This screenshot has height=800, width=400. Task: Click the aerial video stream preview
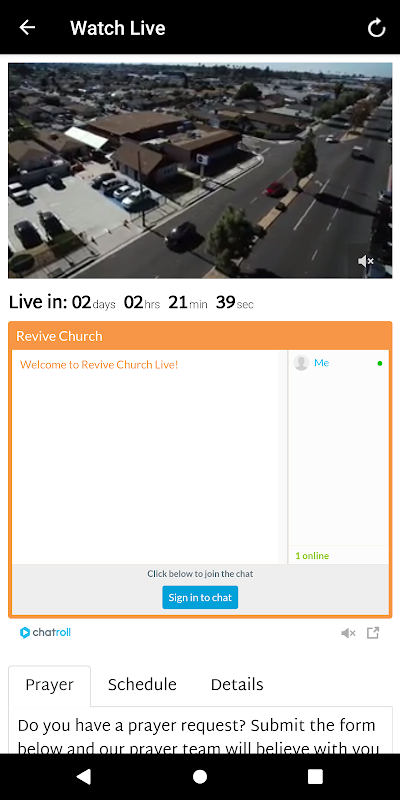(200, 170)
